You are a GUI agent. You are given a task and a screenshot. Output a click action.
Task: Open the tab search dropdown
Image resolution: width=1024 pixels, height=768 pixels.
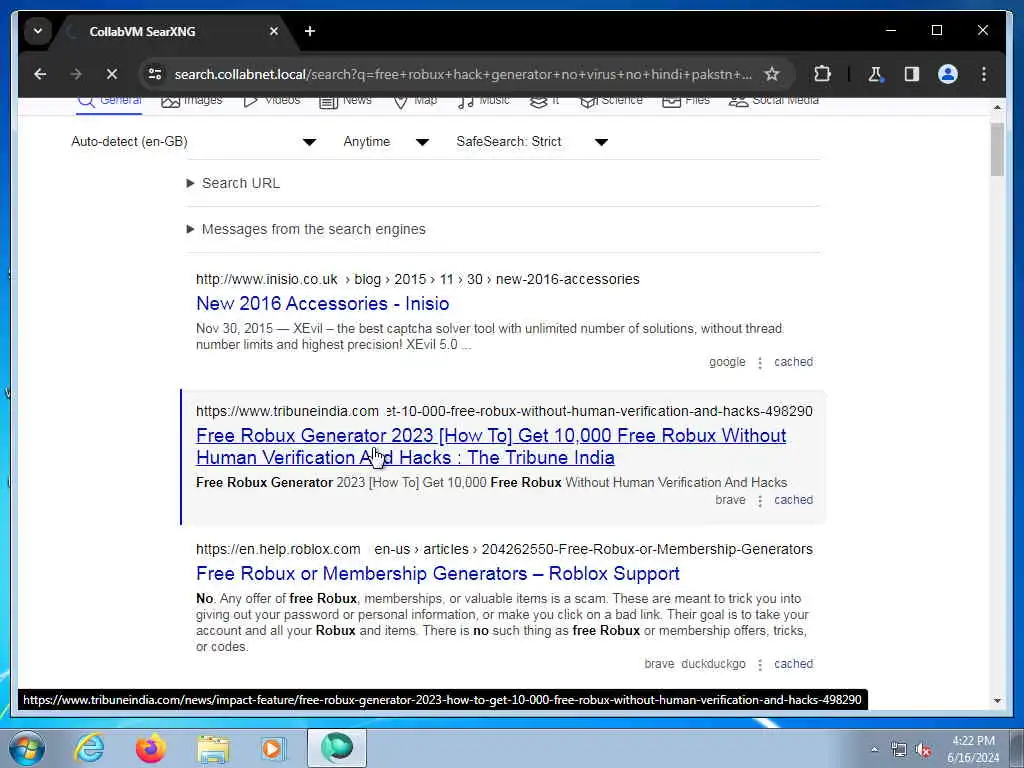pyautogui.click(x=38, y=31)
